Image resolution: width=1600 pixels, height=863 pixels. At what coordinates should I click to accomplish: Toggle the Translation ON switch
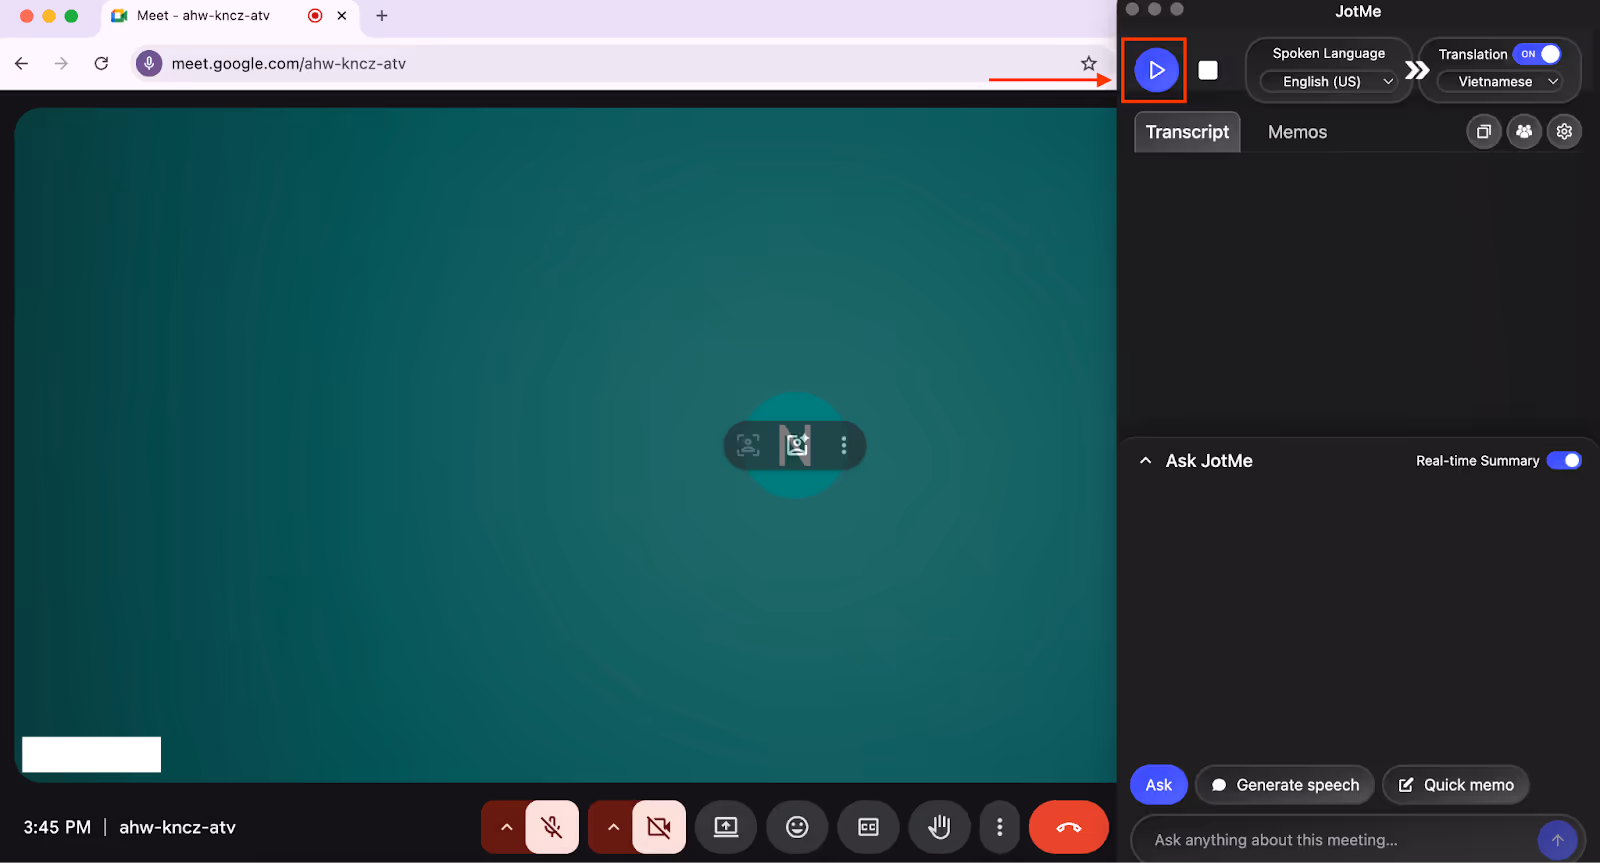click(x=1537, y=54)
